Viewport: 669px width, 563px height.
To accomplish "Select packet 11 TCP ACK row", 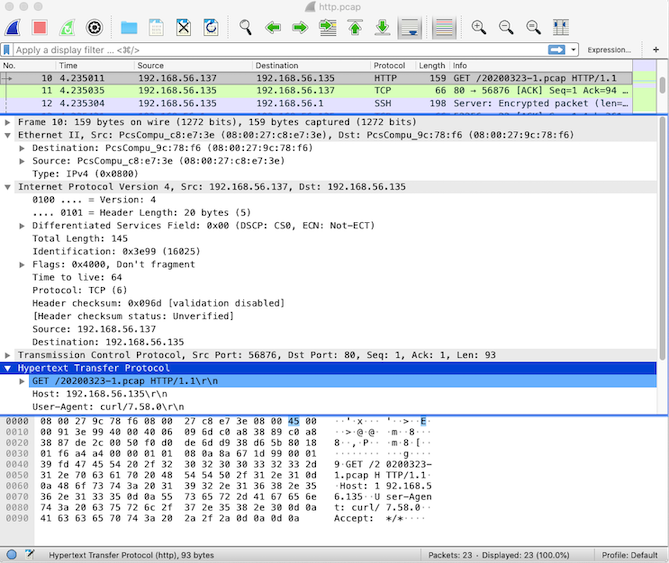I will [316, 90].
